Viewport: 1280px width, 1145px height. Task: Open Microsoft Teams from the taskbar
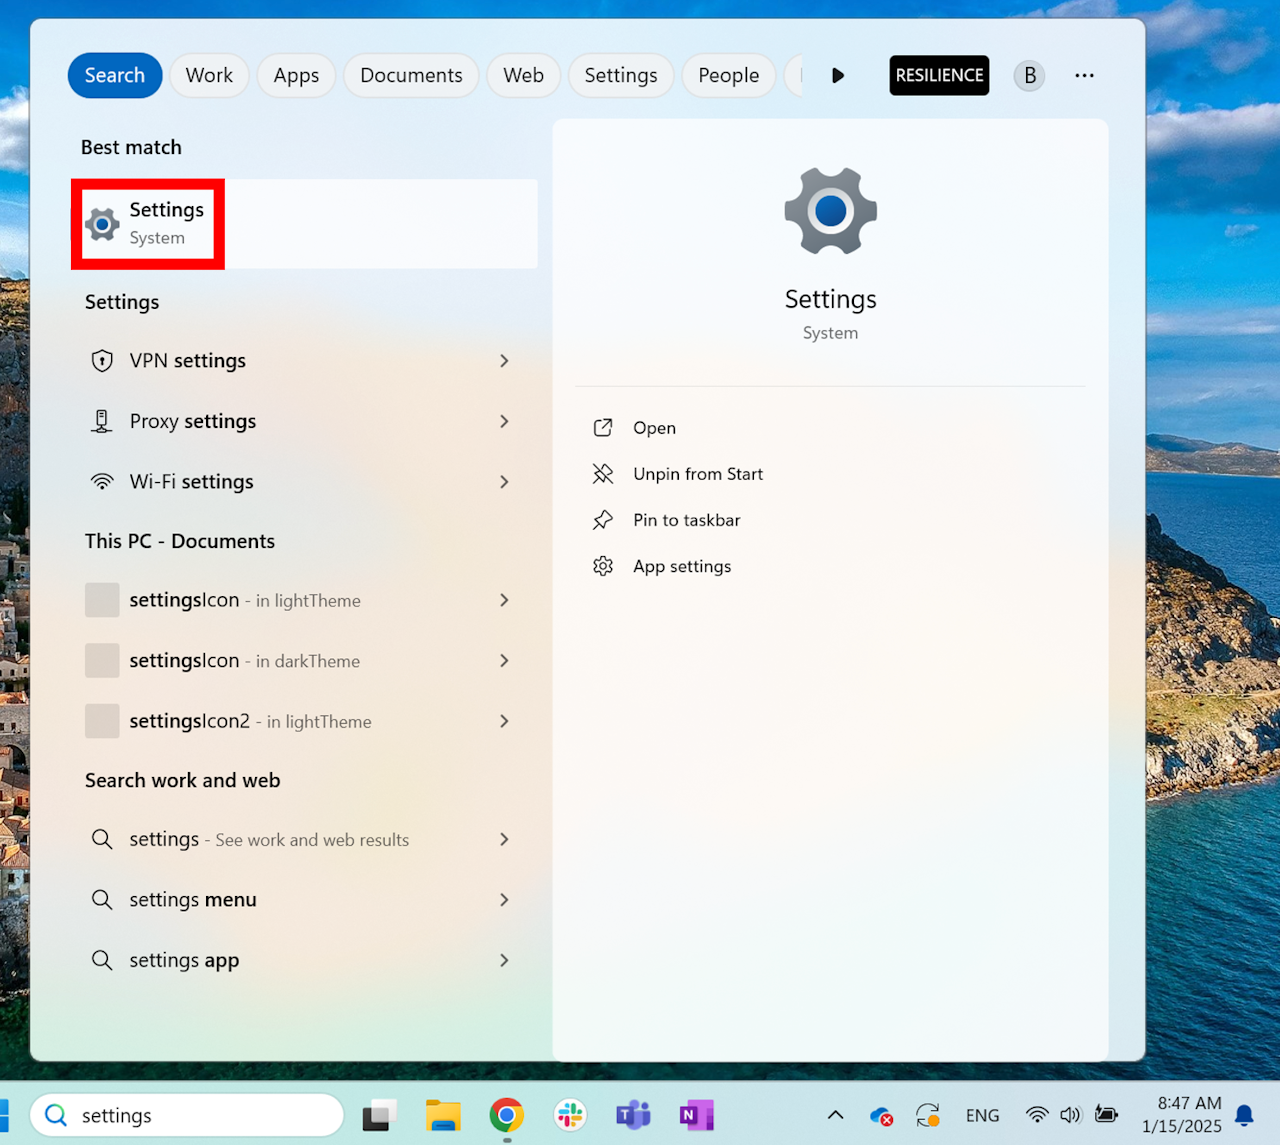tap(633, 1115)
